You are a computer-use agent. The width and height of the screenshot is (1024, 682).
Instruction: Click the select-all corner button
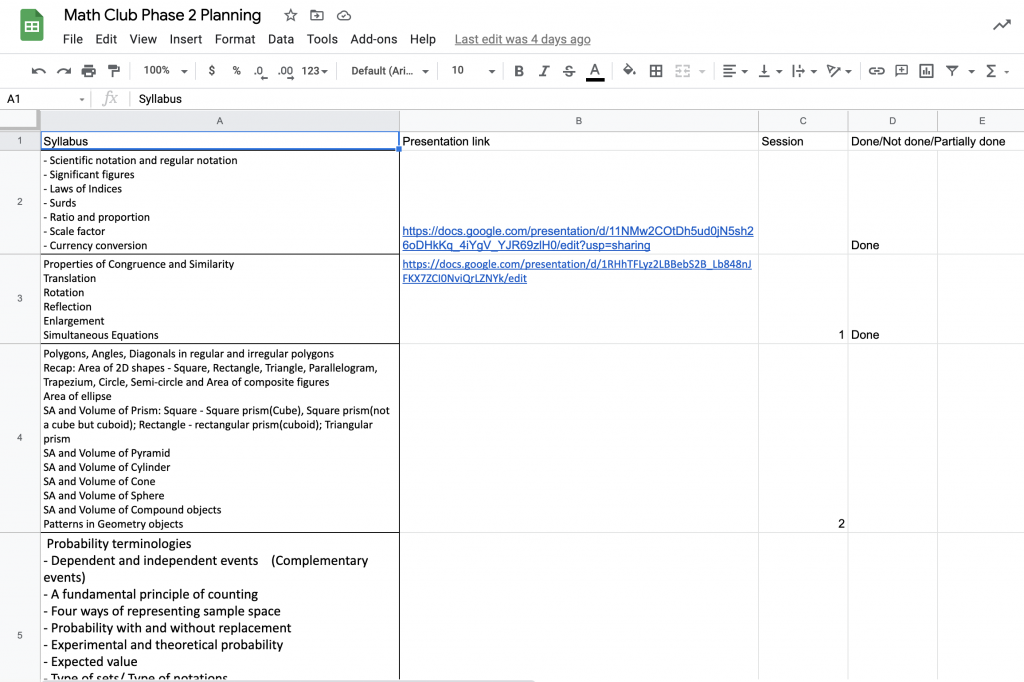pyautogui.click(x=20, y=121)
